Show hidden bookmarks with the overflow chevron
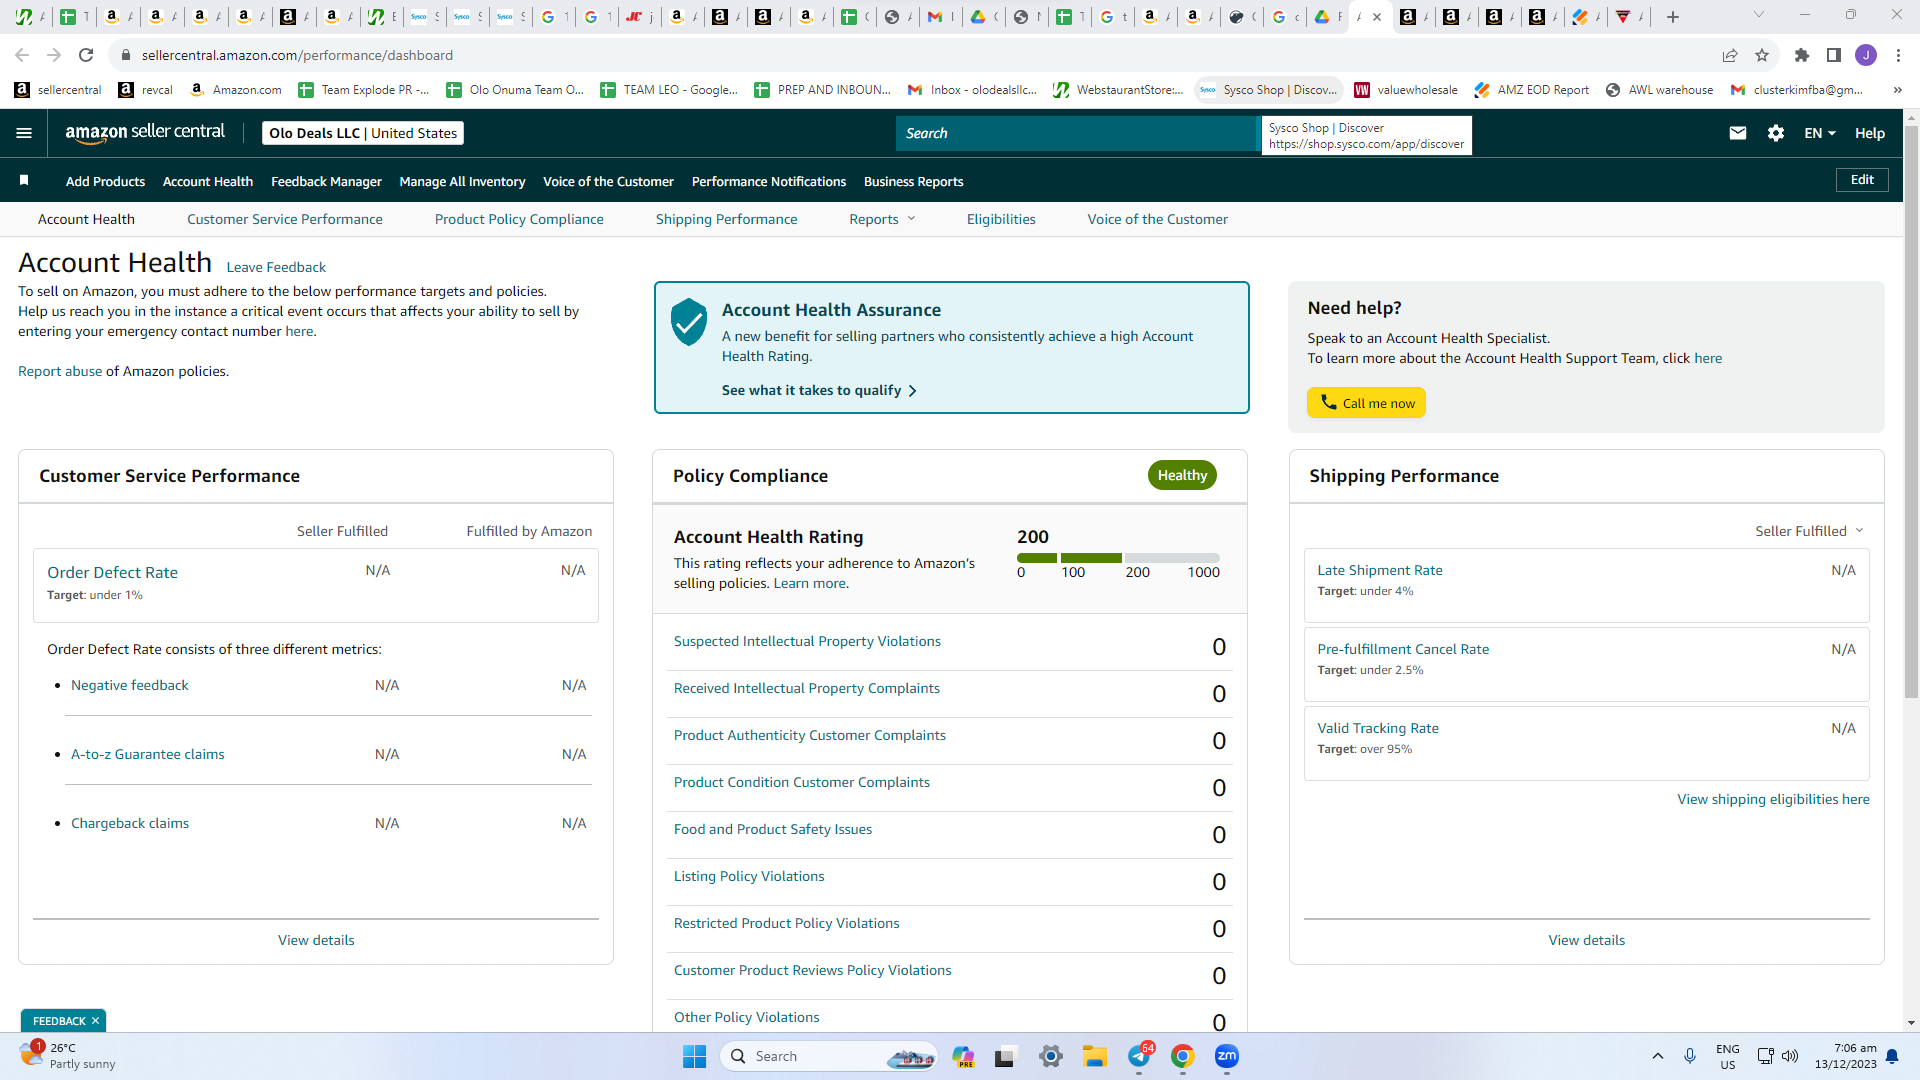This screenshot has height=1080, width=1920. [1897, 90]
